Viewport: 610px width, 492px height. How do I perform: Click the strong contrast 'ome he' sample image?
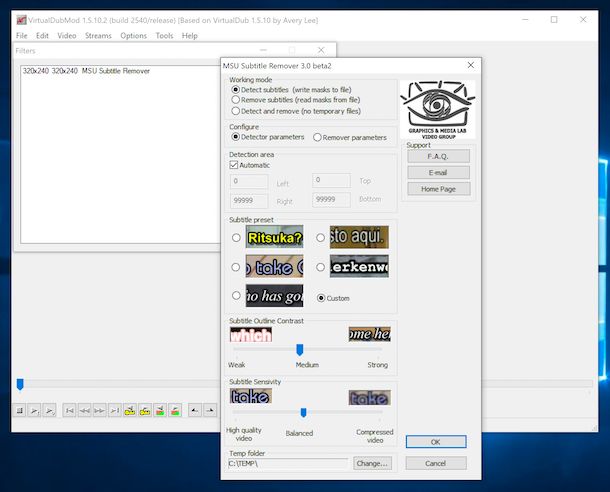370,334
